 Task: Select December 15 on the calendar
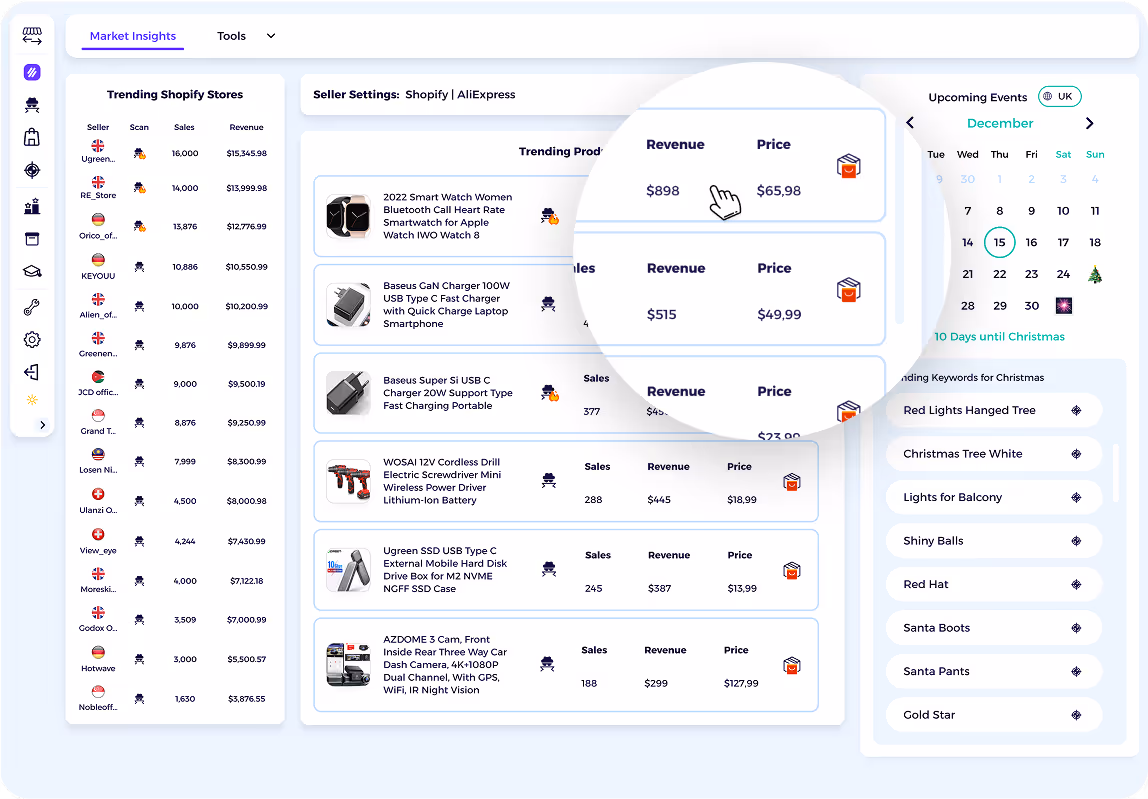click(999, 242)
